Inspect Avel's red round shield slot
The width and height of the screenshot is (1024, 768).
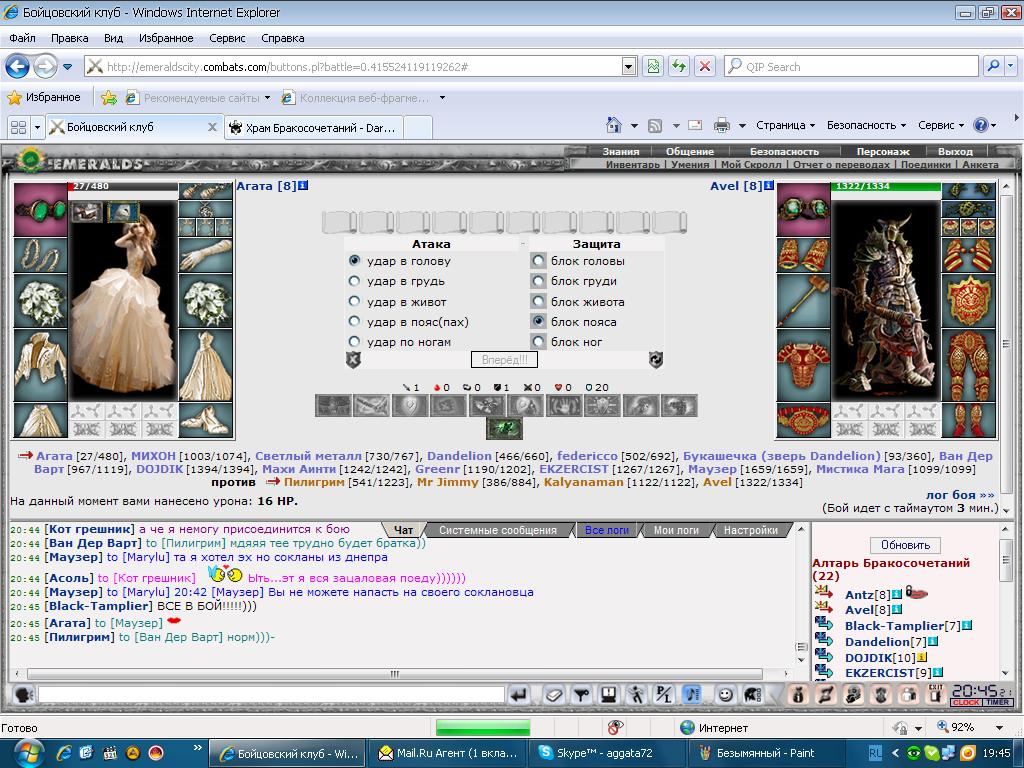tap(968, 300)
